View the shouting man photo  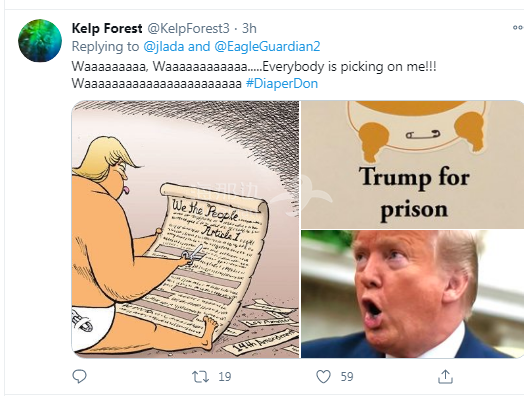point(412,294)
